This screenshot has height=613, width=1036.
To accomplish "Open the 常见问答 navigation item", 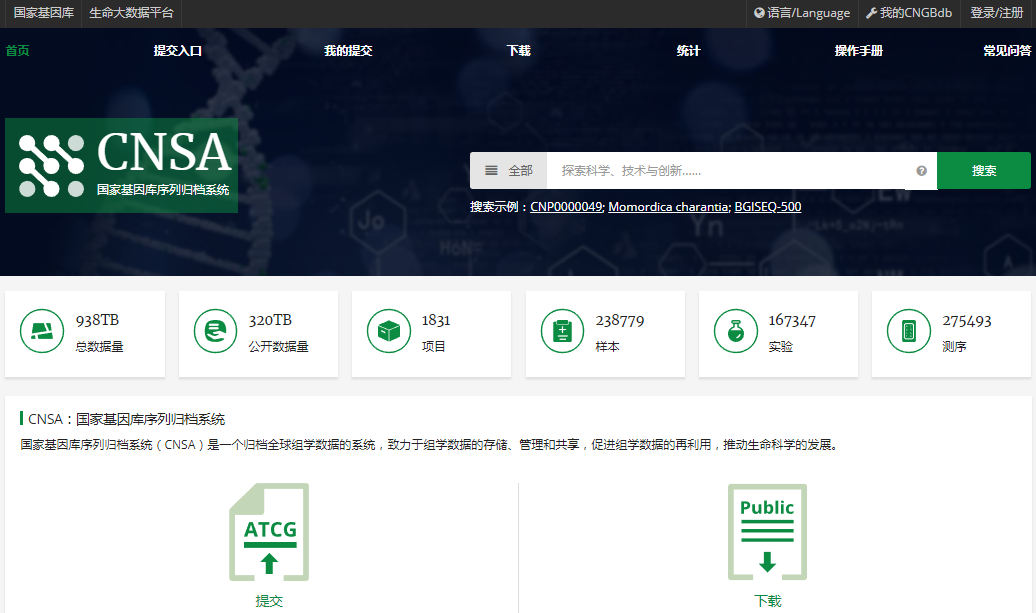I will click(x=1007, y=51).
